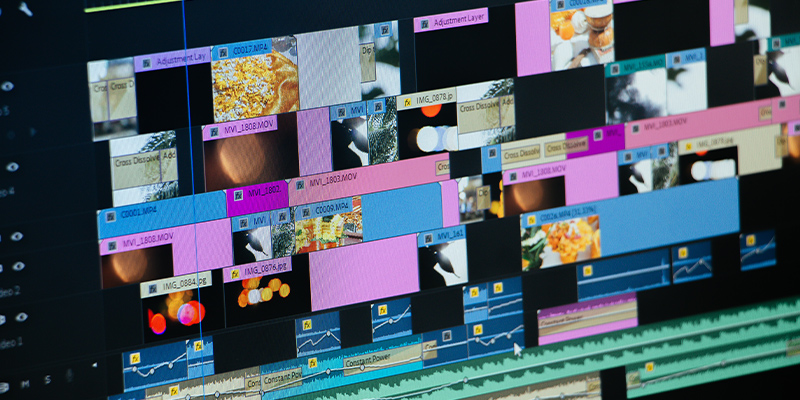Hide the Video 2 track with its eye icon

click(18, 266)
